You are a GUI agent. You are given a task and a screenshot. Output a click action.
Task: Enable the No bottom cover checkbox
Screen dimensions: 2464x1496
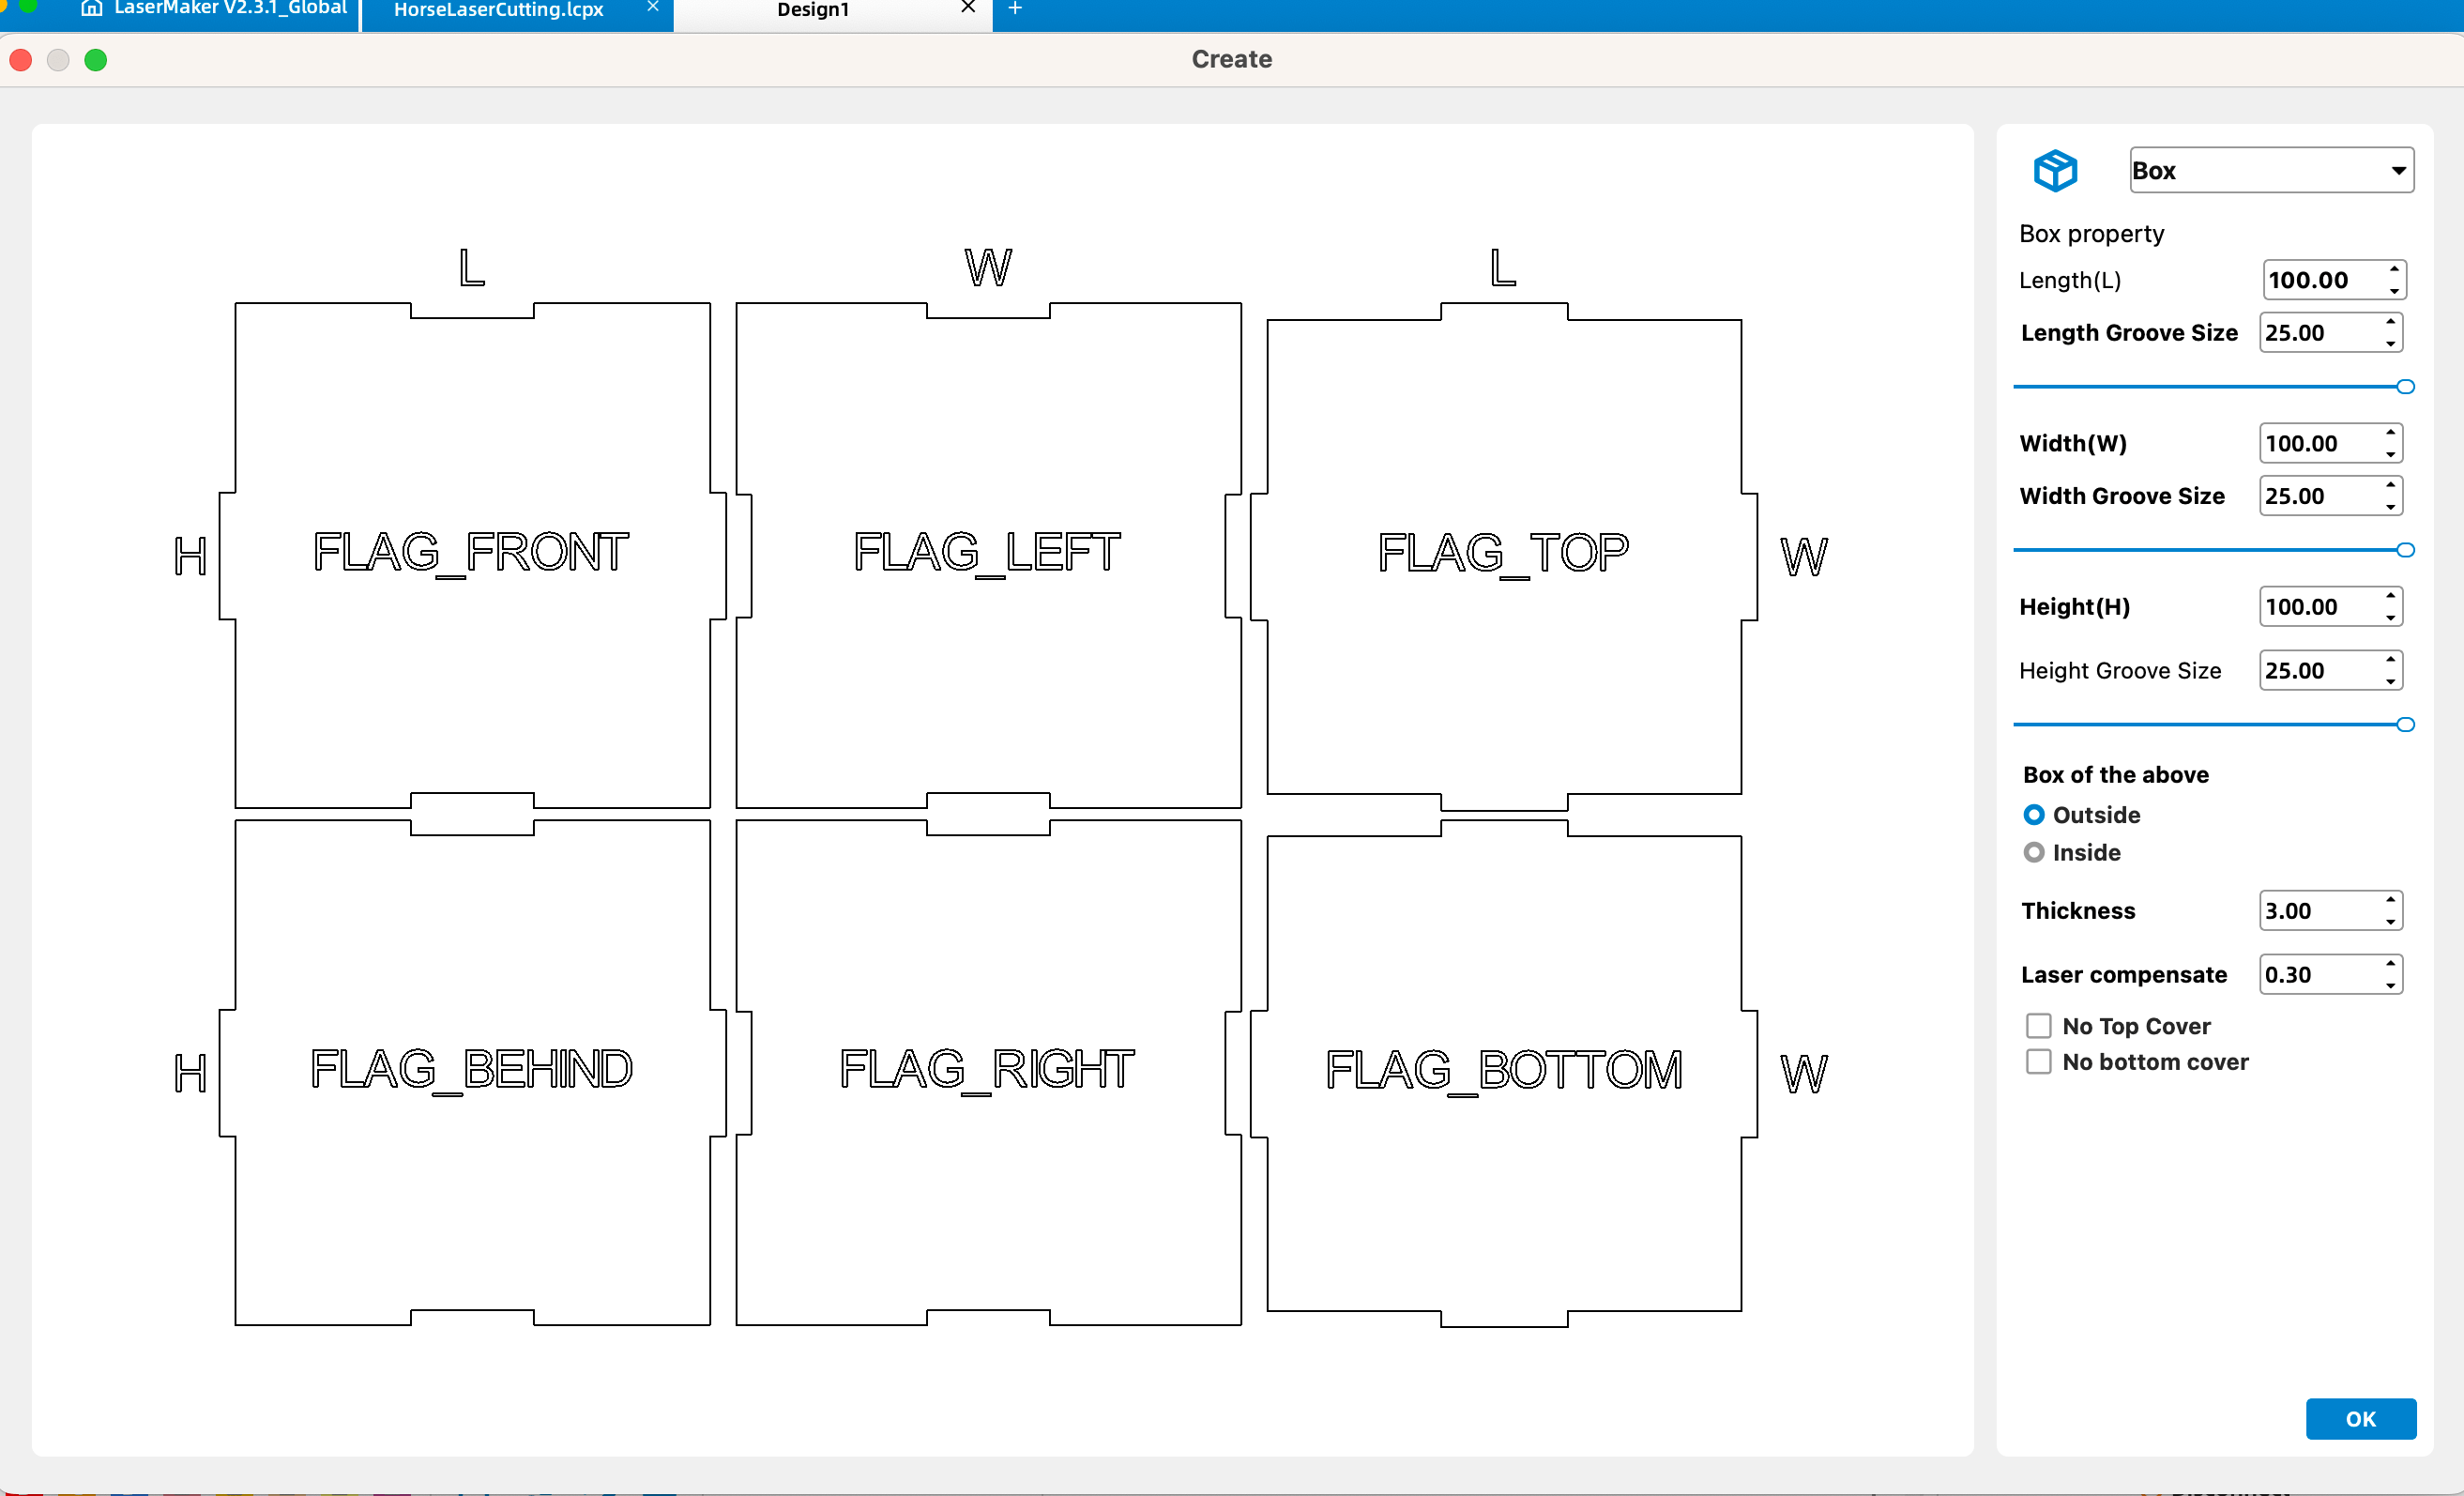(x=2038, y=1061)
